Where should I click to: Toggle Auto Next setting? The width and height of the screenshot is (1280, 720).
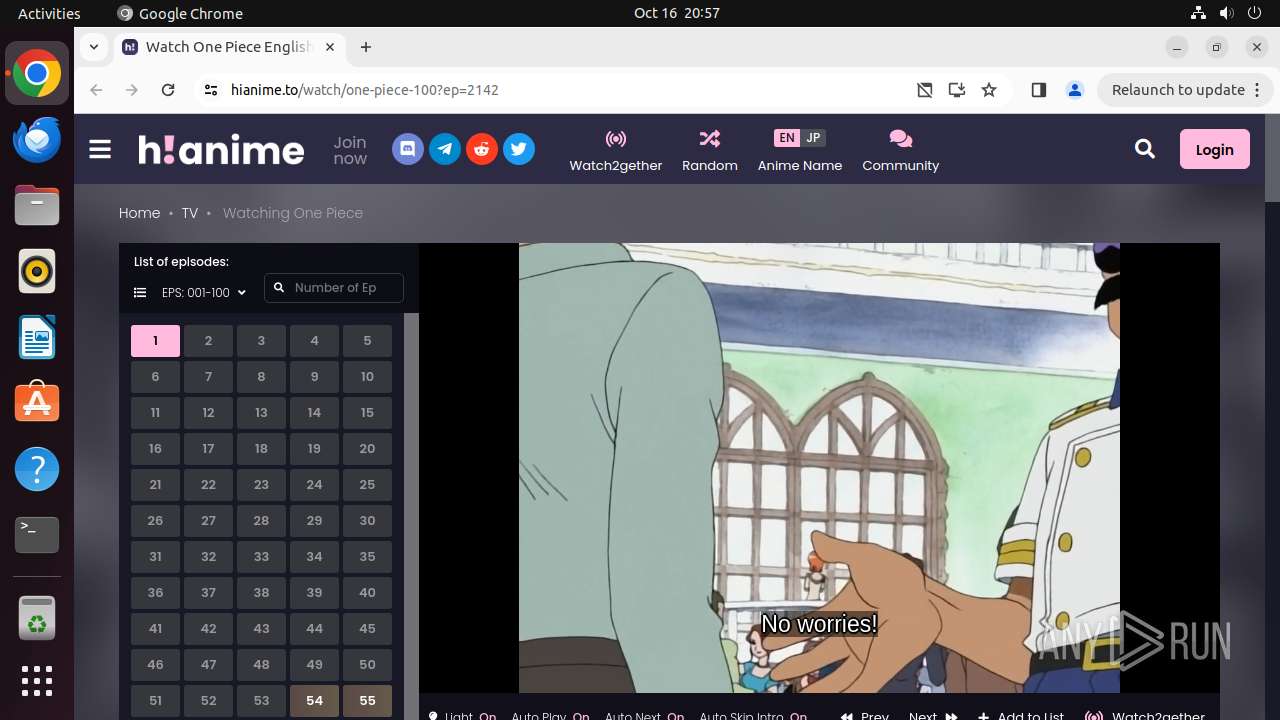(x=644, y=716)
